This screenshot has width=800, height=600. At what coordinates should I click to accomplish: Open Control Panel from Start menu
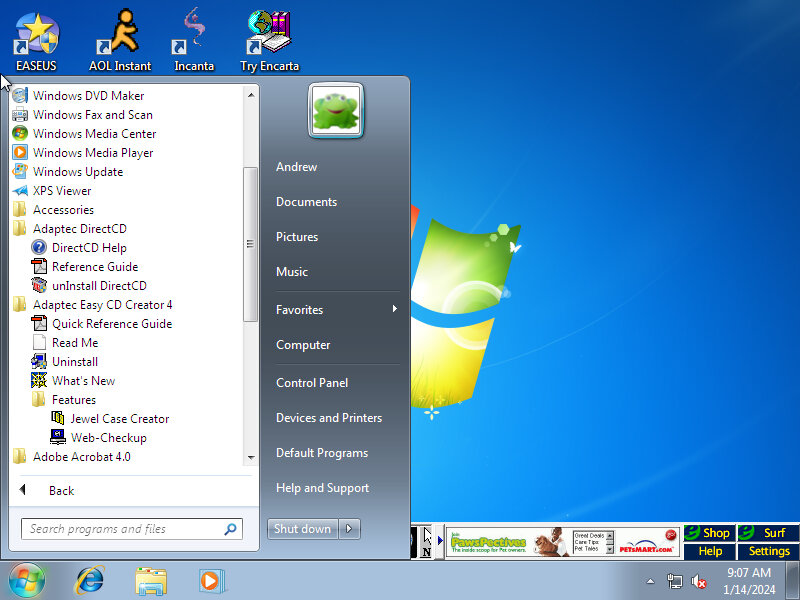coord(312,383)
